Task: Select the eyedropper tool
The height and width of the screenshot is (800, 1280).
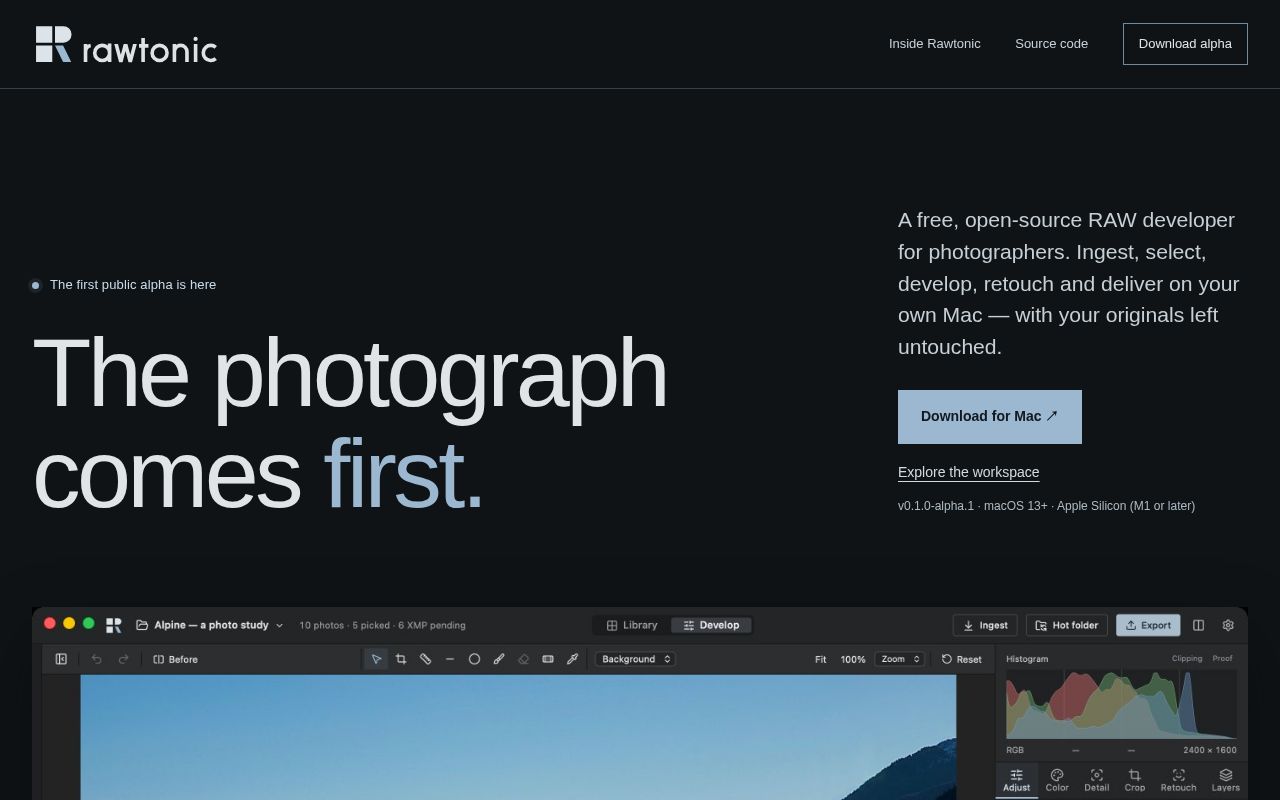Action: tap(572, 659)
